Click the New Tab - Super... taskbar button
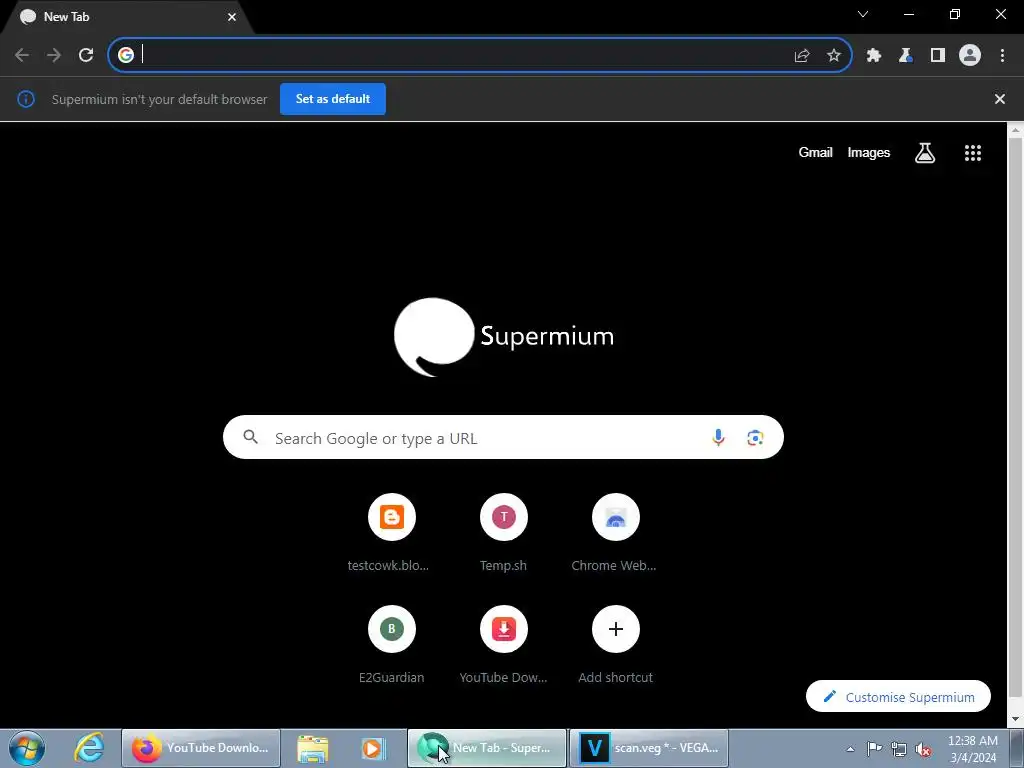 click(x=487, y=748)
